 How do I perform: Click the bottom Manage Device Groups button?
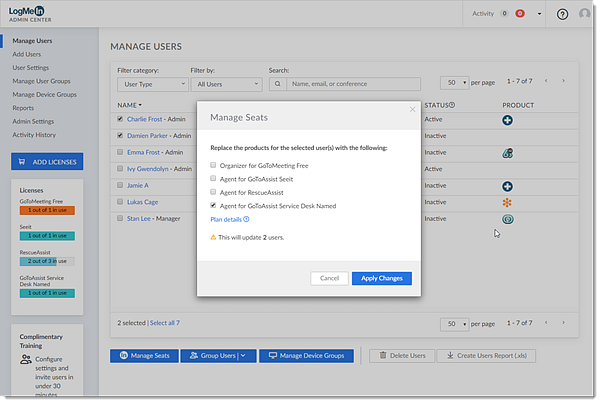[306, 356]
